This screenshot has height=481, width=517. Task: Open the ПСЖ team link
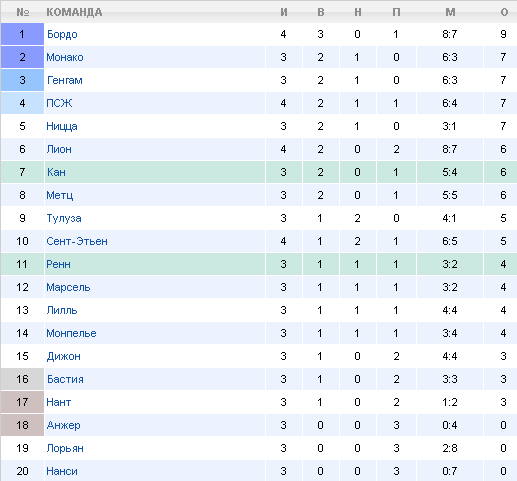(x=59, y=103)
